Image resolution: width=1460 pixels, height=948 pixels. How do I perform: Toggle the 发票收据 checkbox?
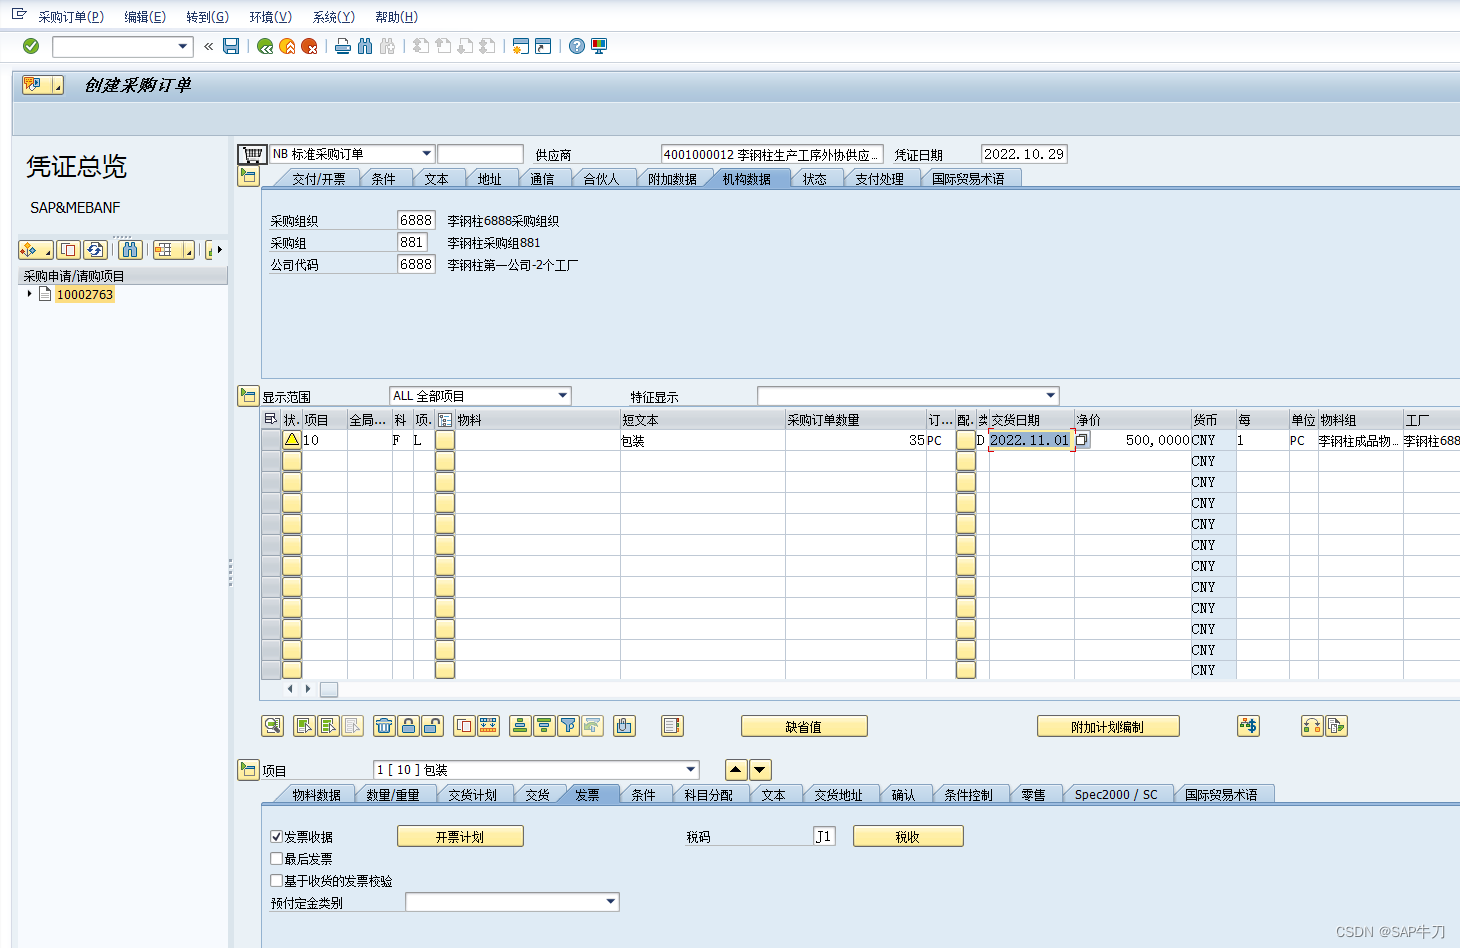coord(277,837)
